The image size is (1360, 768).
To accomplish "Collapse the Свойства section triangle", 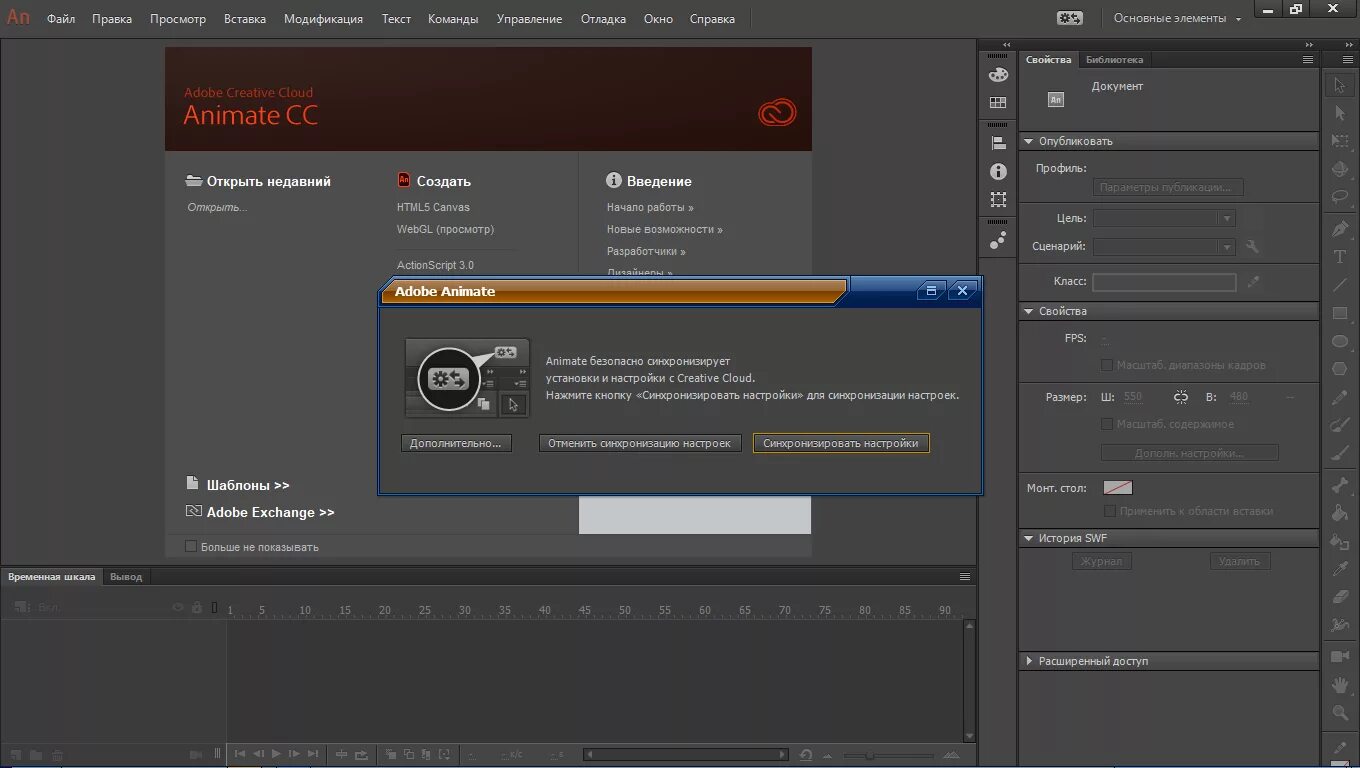I will click(x=1028, y=311).
